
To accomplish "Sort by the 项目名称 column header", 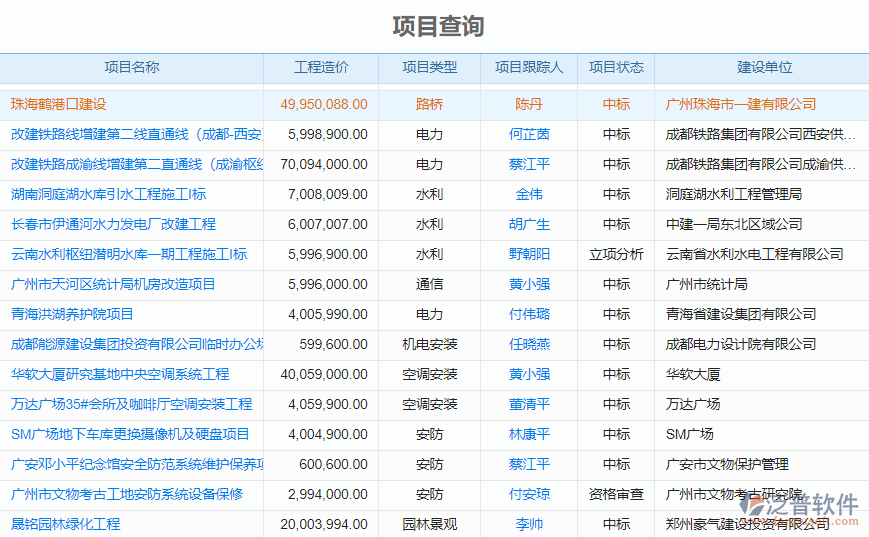I will pyautogui.click(x=131, y=68).
